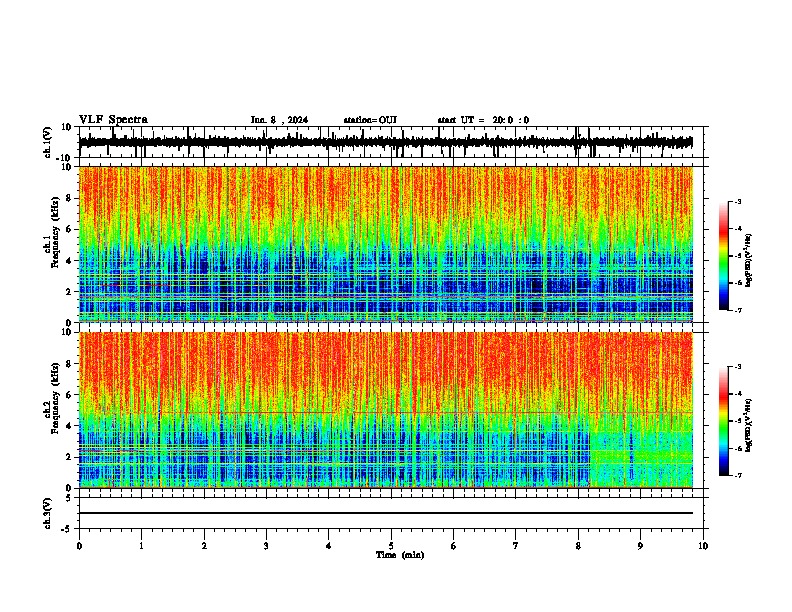
Task: Click the ch.2 spectrogram panel
Action: (x=385, y=410)
